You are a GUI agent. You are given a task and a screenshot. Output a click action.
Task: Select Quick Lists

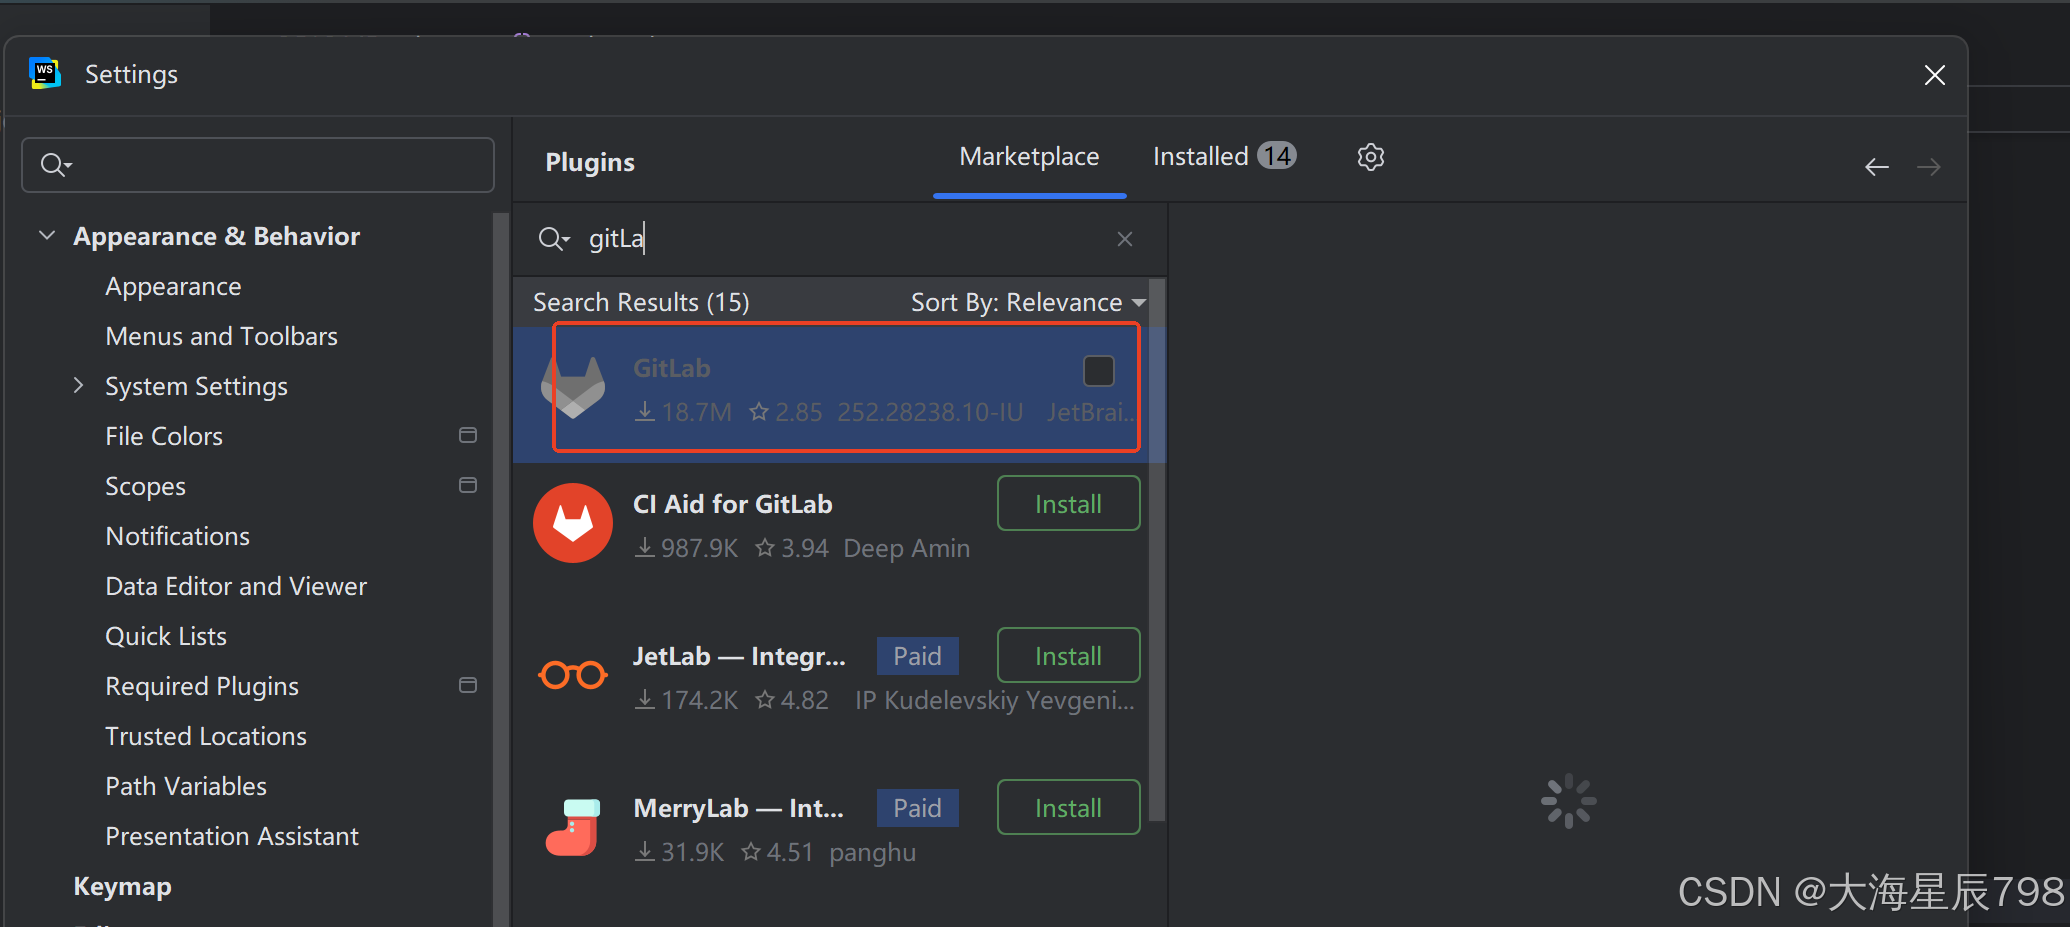166,636
